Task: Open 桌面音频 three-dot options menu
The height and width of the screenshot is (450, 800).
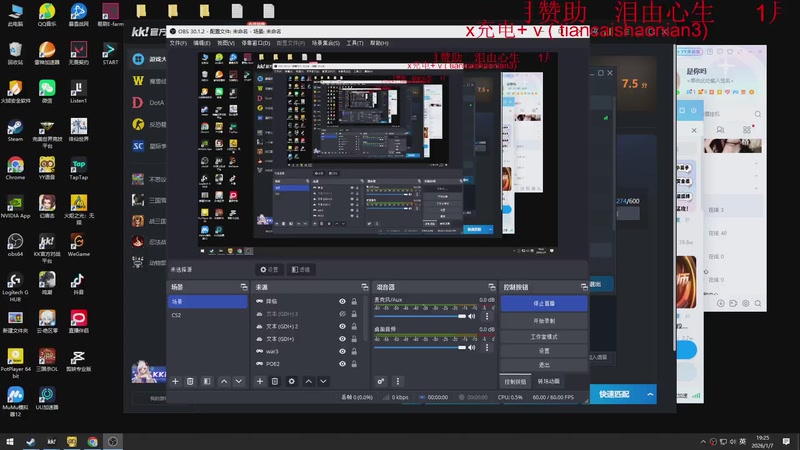Action: pyautogui.click(x=487, y=347)
